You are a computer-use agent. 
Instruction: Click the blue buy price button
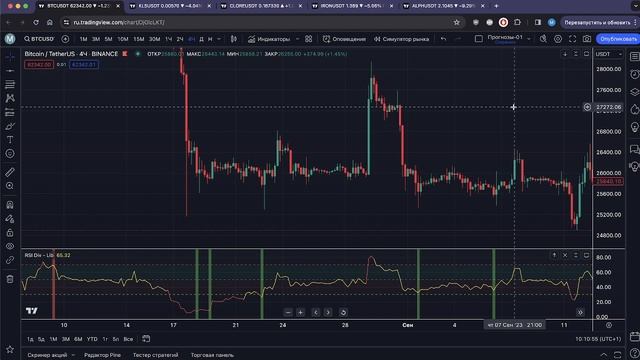coord(84,64)
